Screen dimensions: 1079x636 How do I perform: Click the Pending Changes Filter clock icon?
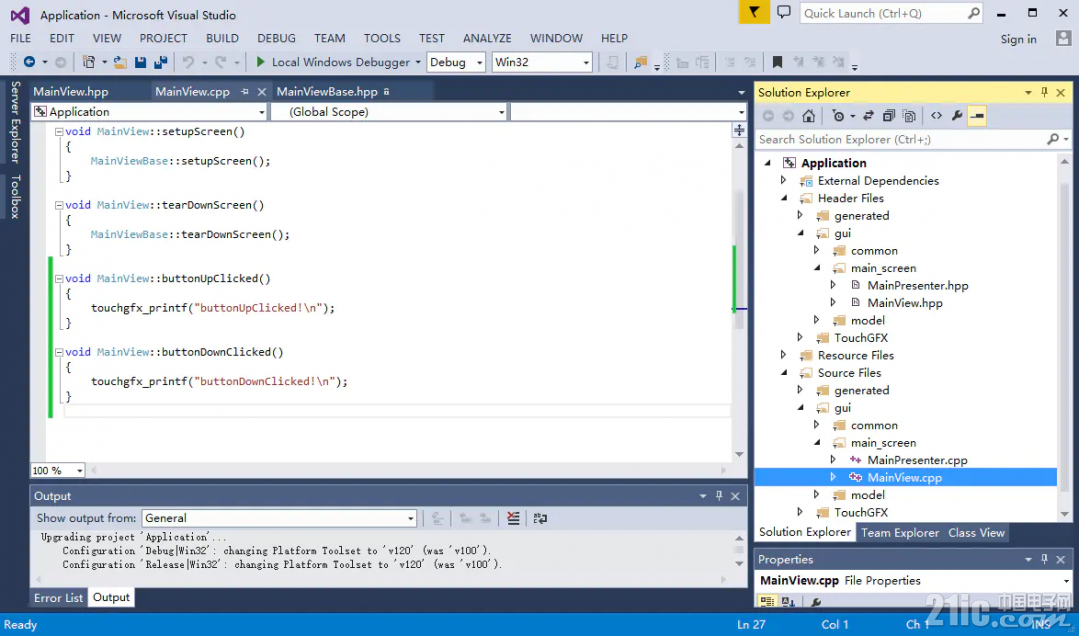coord(838,116)
